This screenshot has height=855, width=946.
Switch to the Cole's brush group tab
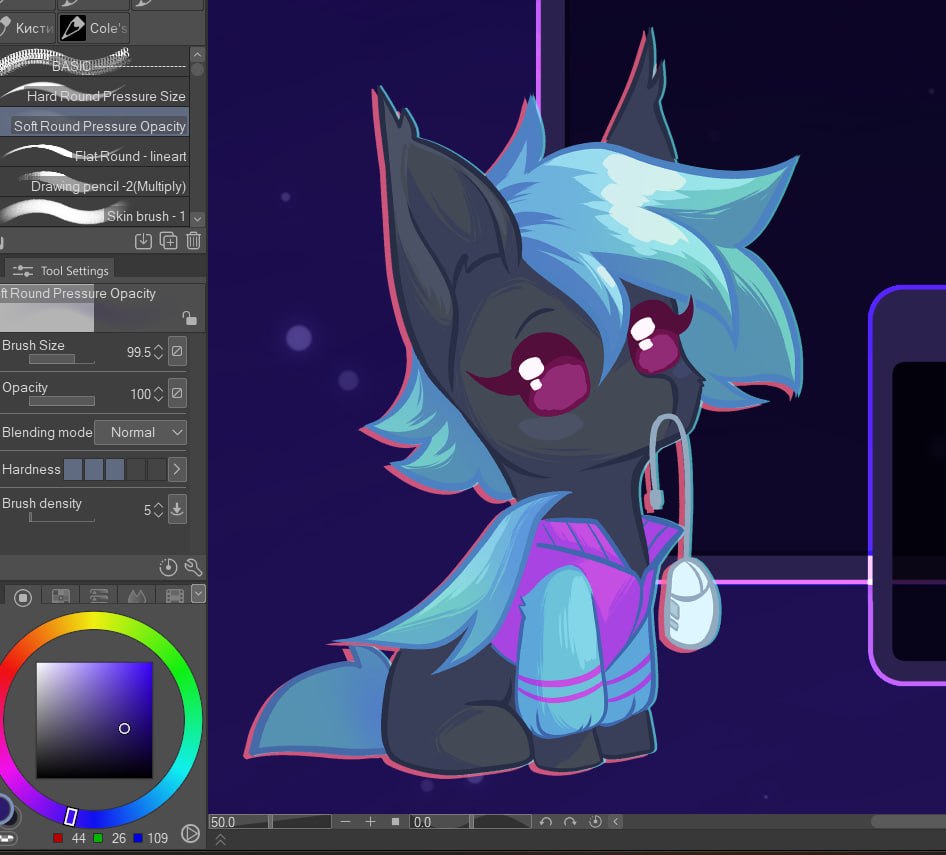94,28
